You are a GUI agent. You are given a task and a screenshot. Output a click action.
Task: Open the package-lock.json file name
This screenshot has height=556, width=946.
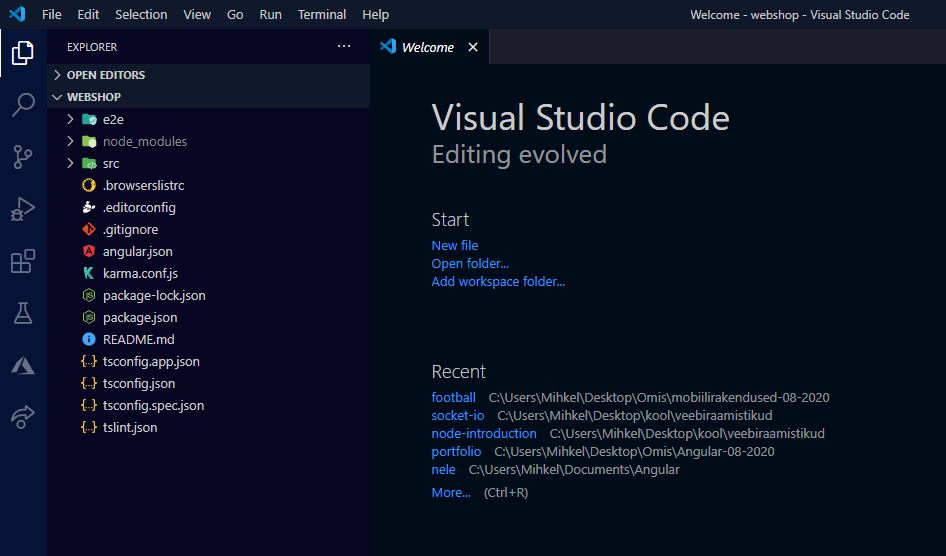click(154, 295)
